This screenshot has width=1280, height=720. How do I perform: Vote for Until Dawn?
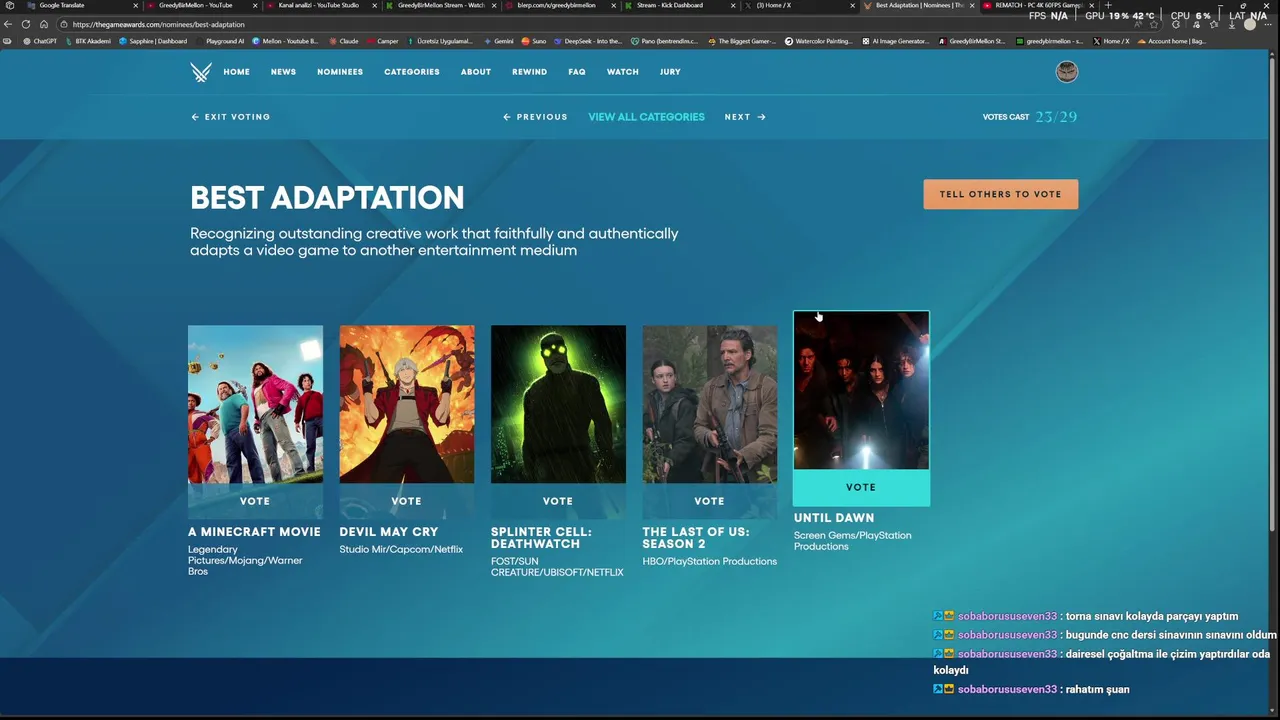click(x=861, y=487)
